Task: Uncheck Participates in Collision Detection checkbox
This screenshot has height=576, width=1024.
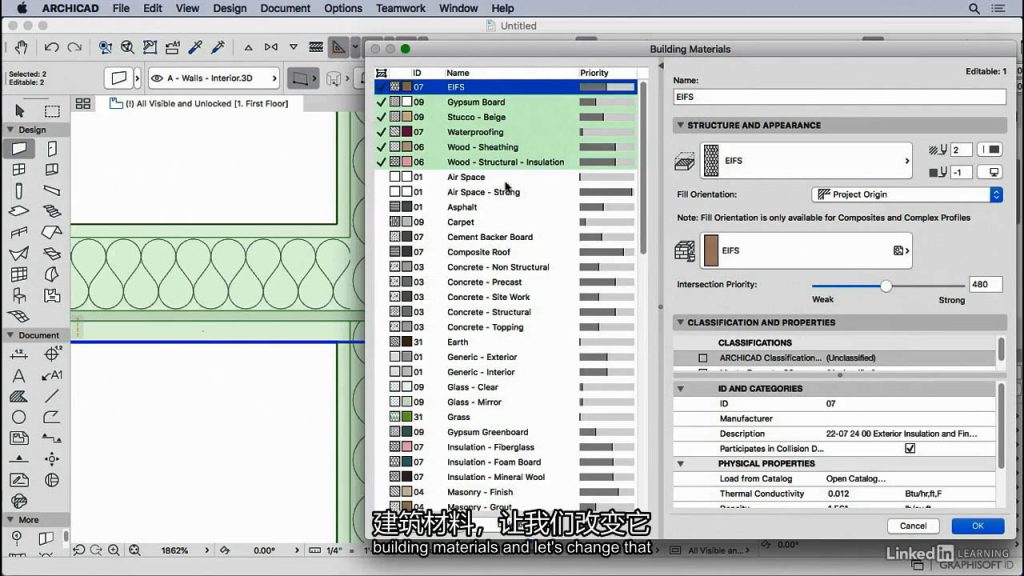Action: [x=910, y=449]
